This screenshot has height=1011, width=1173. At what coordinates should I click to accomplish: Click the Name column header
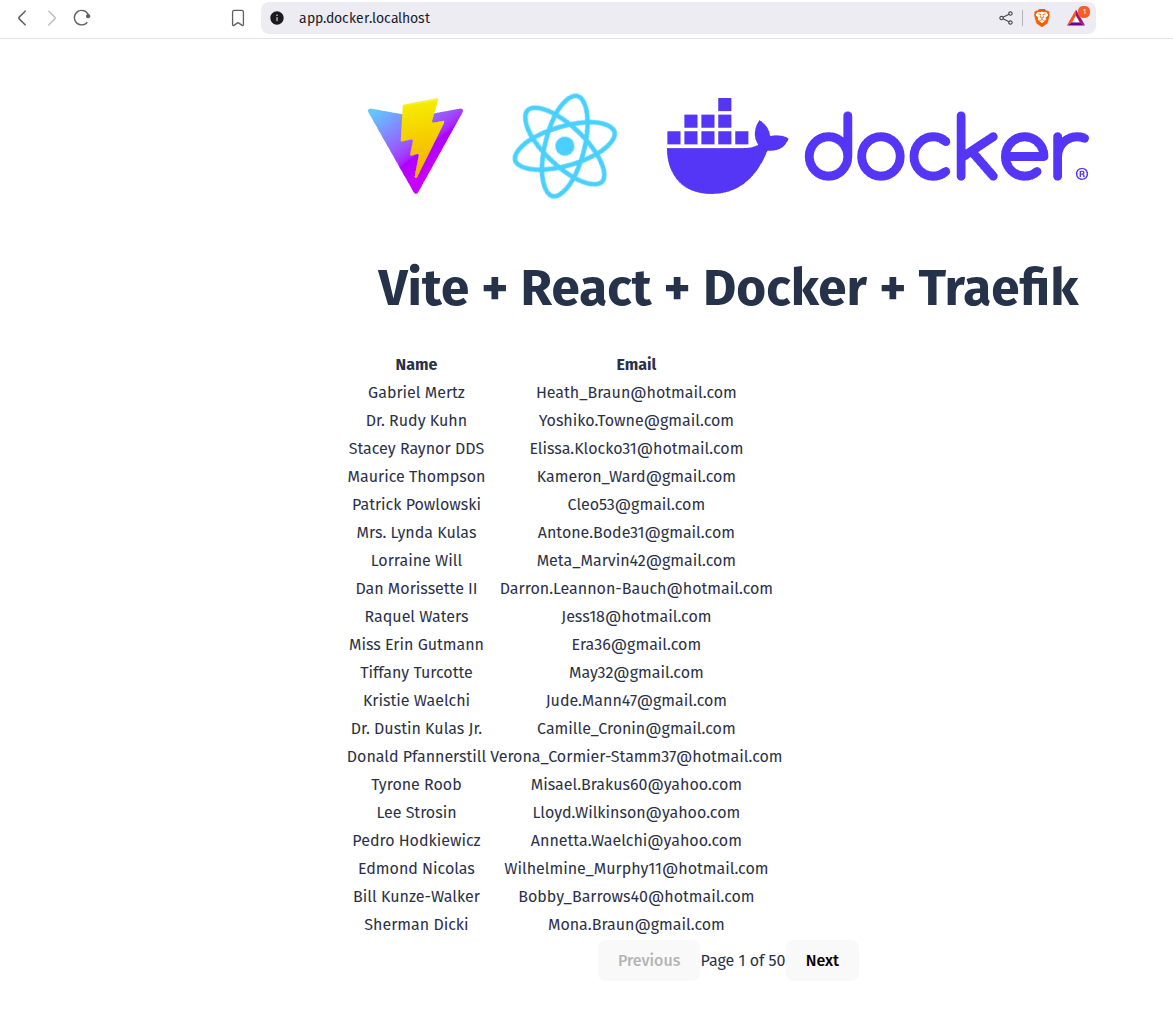tap(416, 364)
